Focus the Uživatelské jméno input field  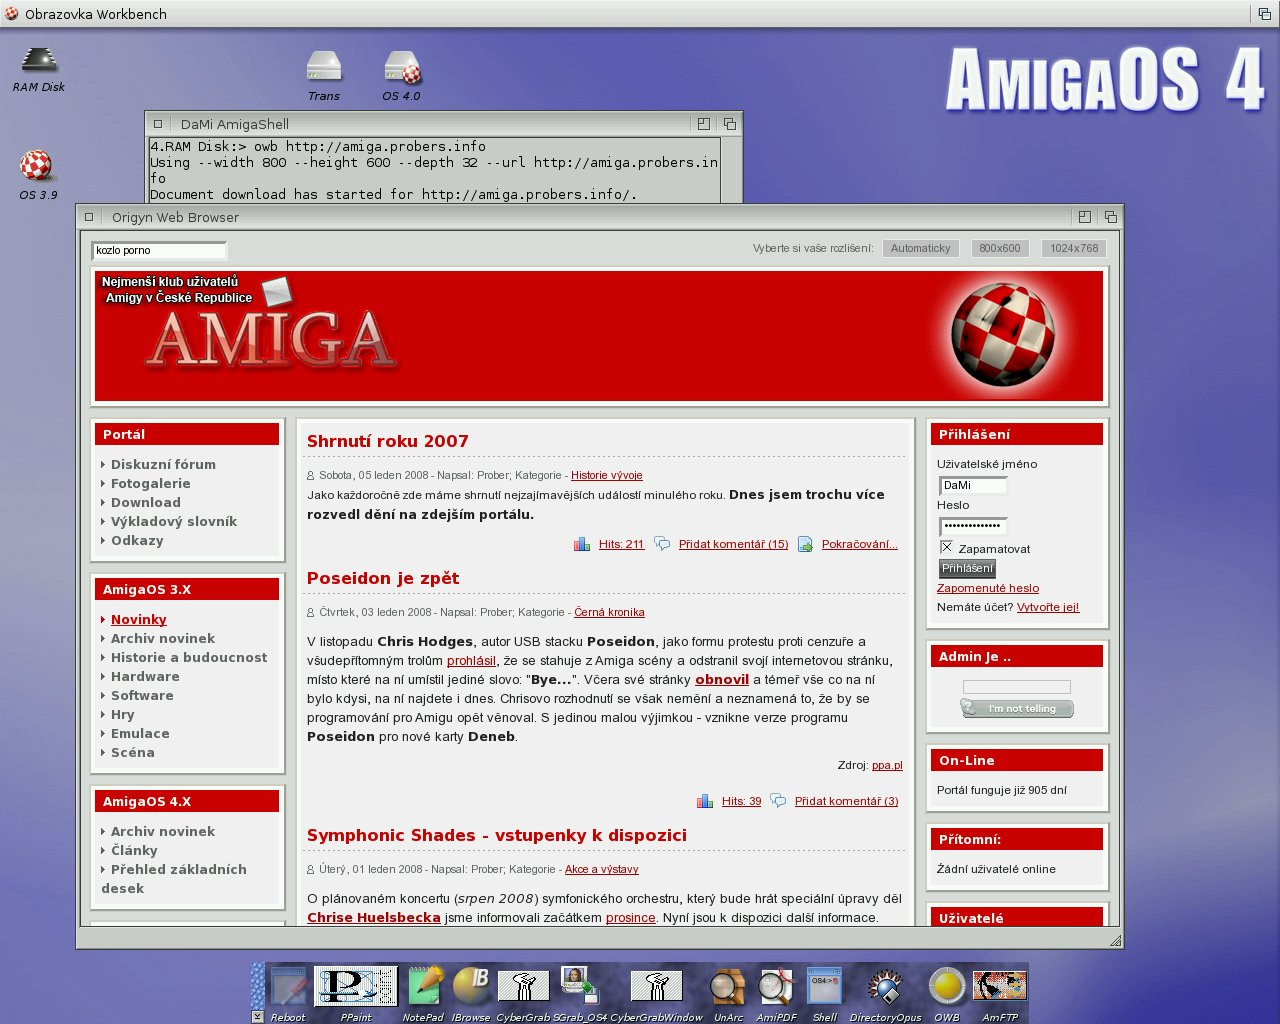pos(973,485)
